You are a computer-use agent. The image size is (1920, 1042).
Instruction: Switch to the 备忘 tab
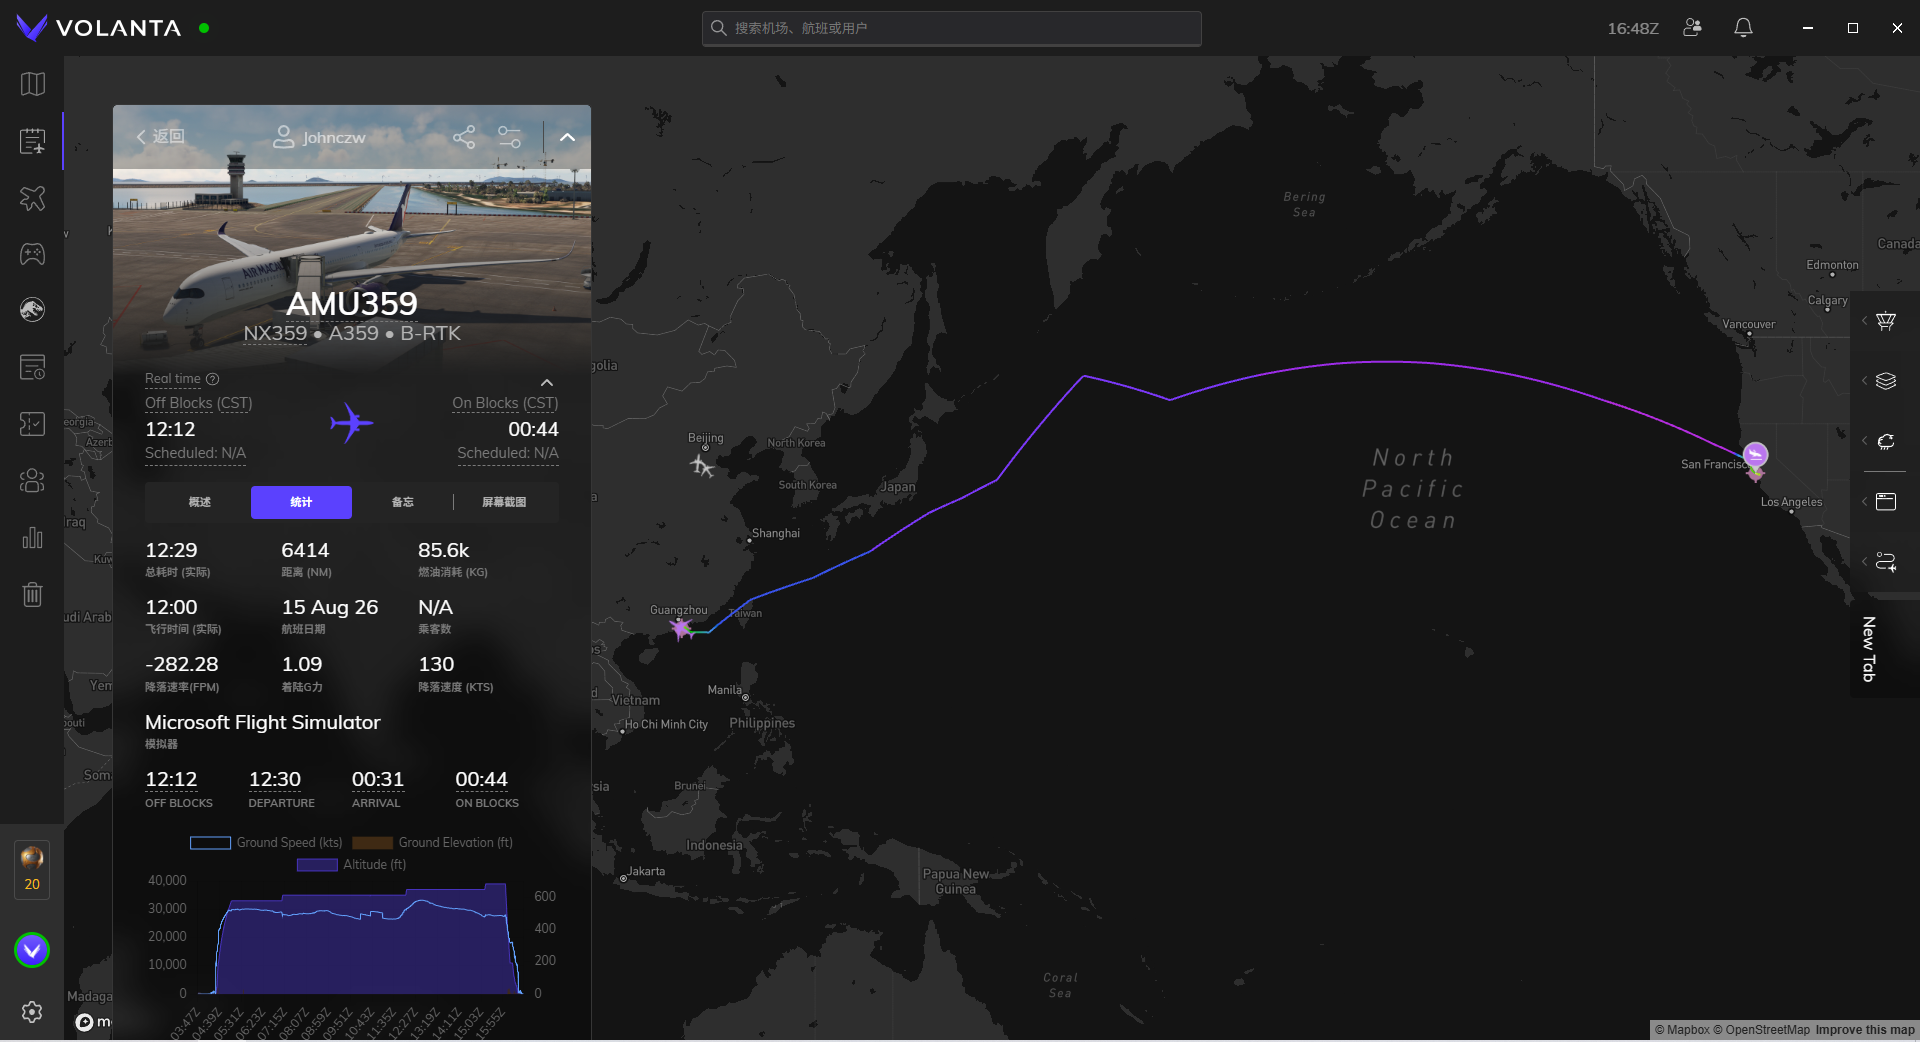coord(403,502)
